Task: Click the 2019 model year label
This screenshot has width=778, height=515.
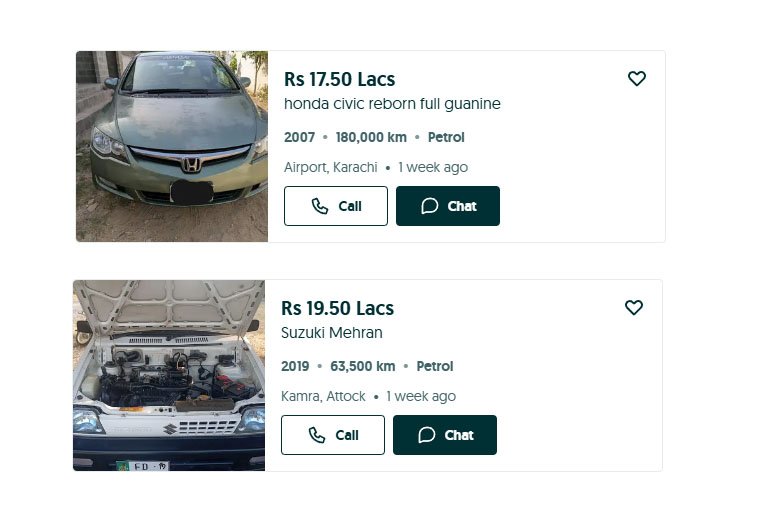Action: point(295,366)
